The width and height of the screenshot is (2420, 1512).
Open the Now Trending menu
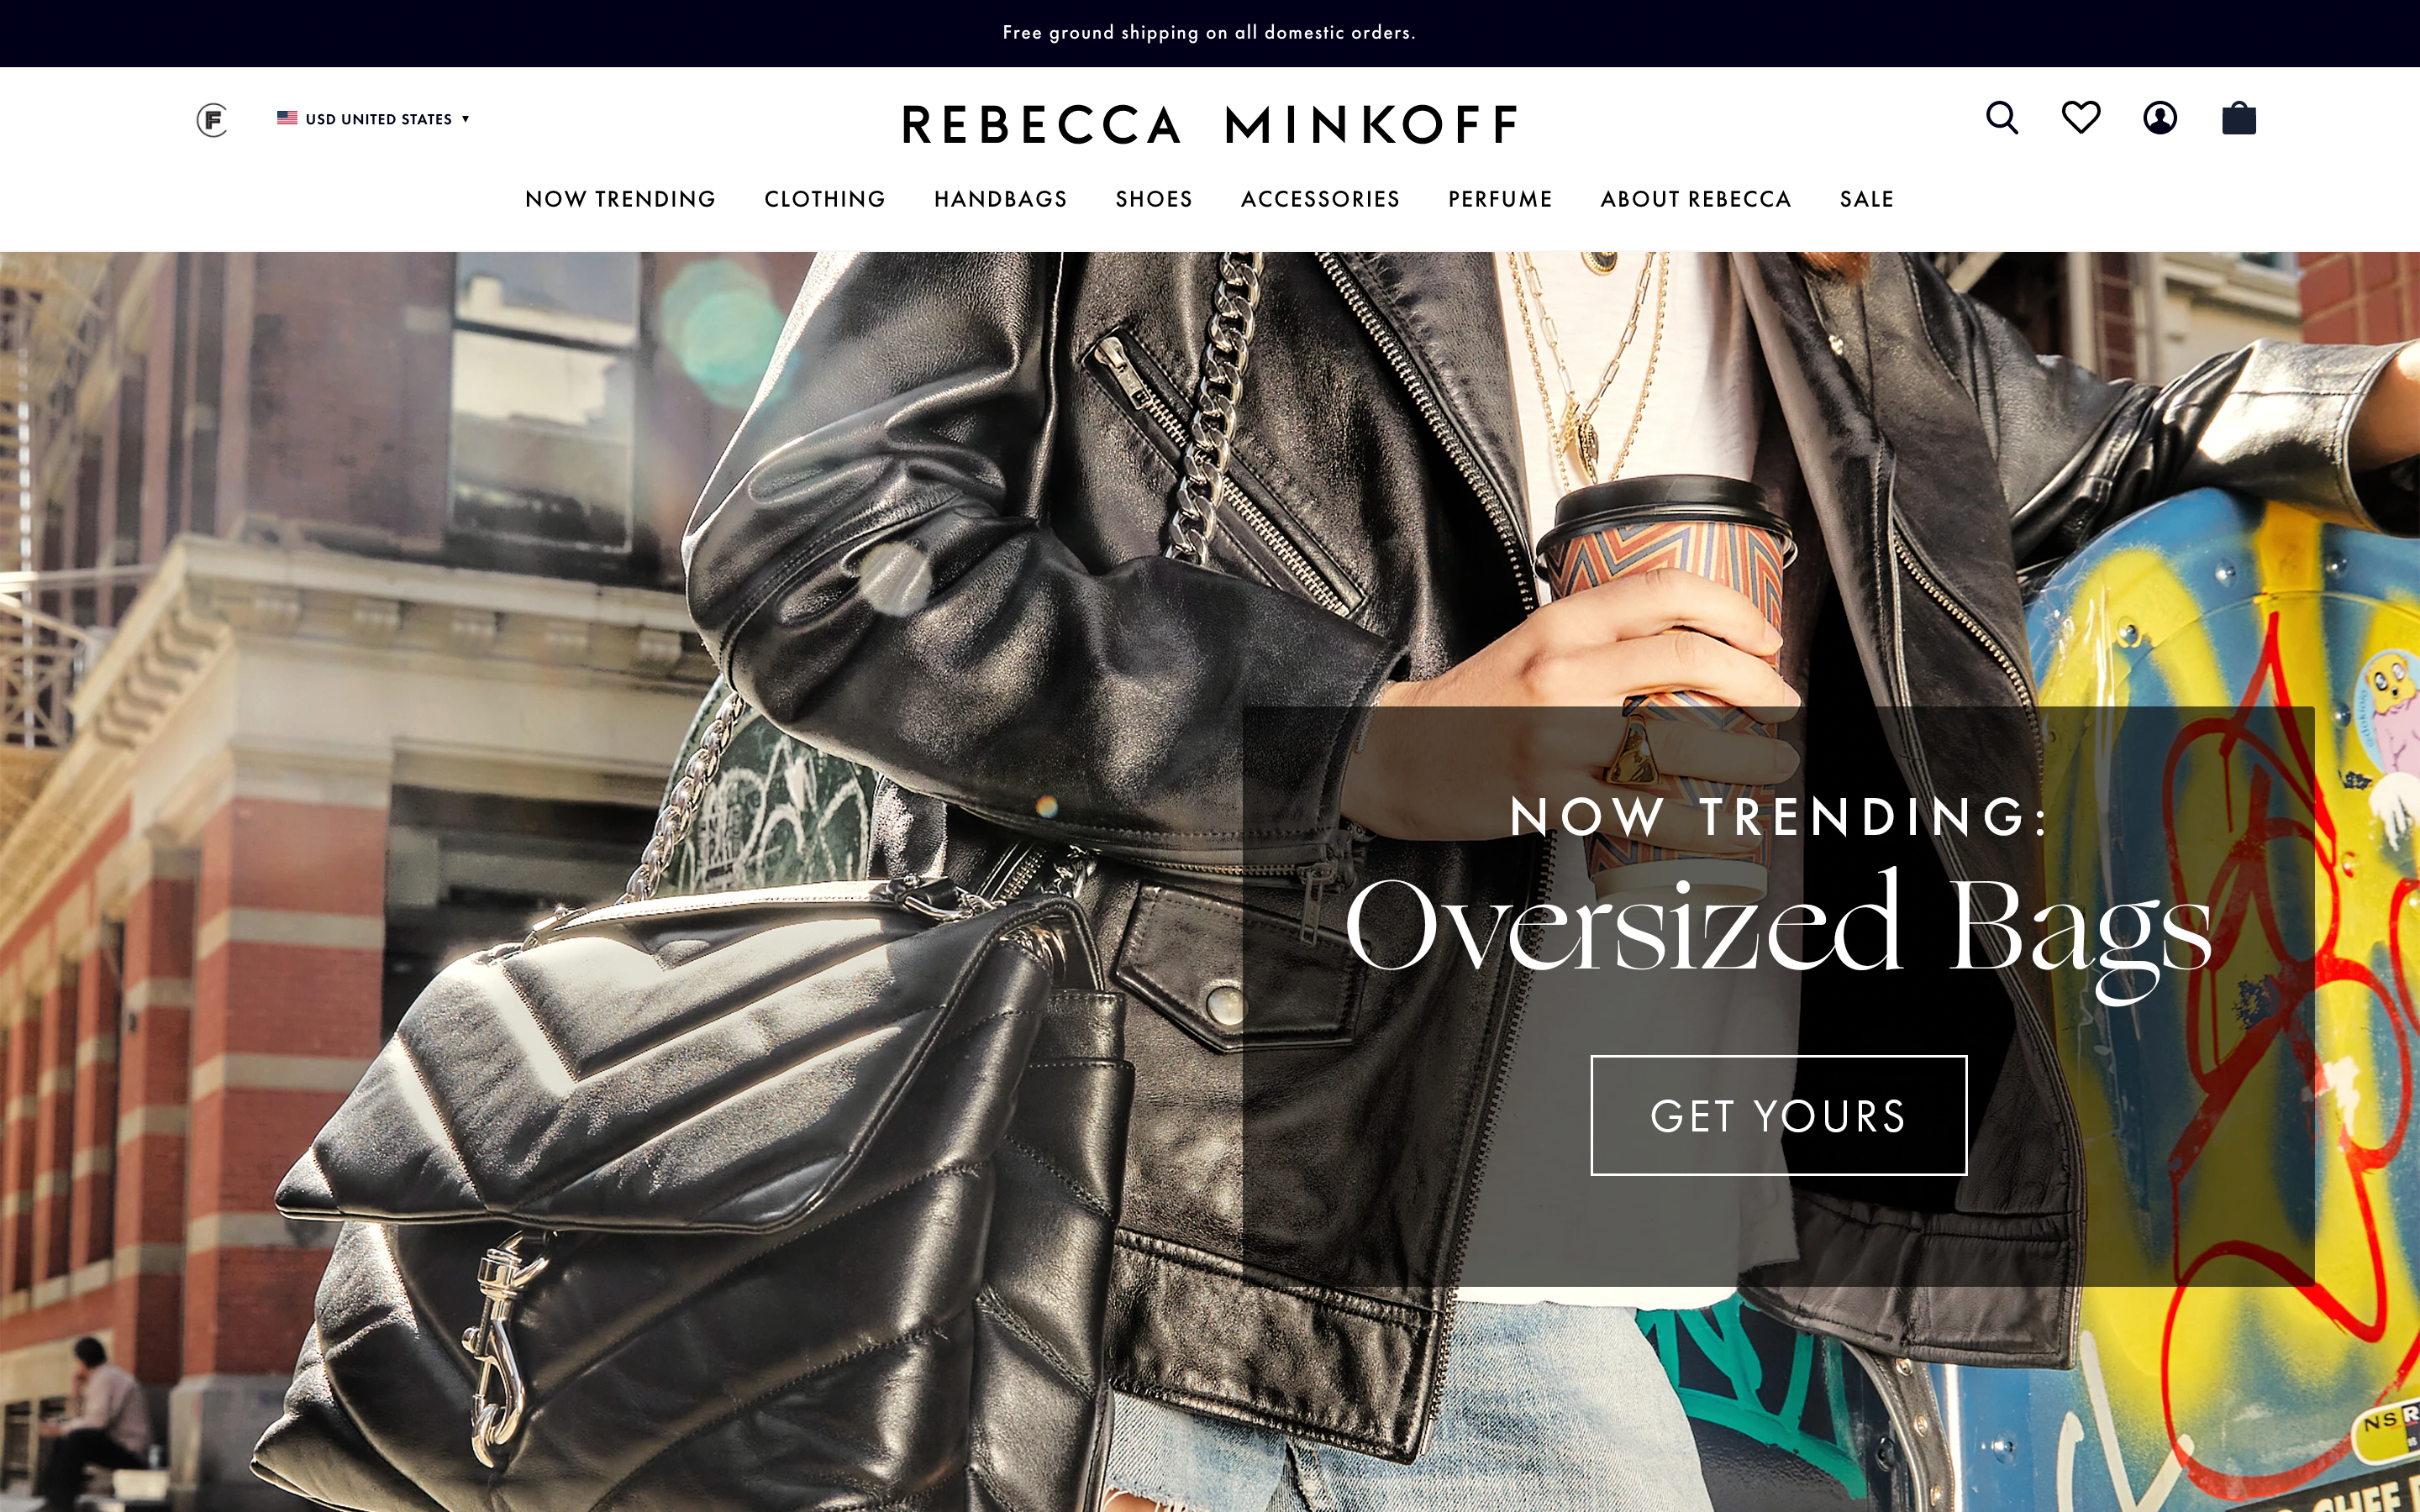click(x=620, y=199)
